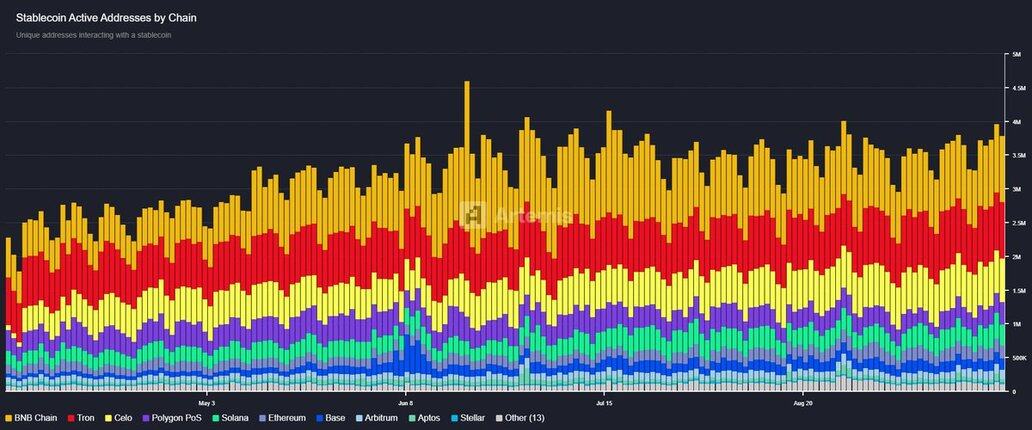Select the Jun 8 x-axis date label
This screenshot has height=430, width=1032.
pyautogui.click(x=406, y=403)
